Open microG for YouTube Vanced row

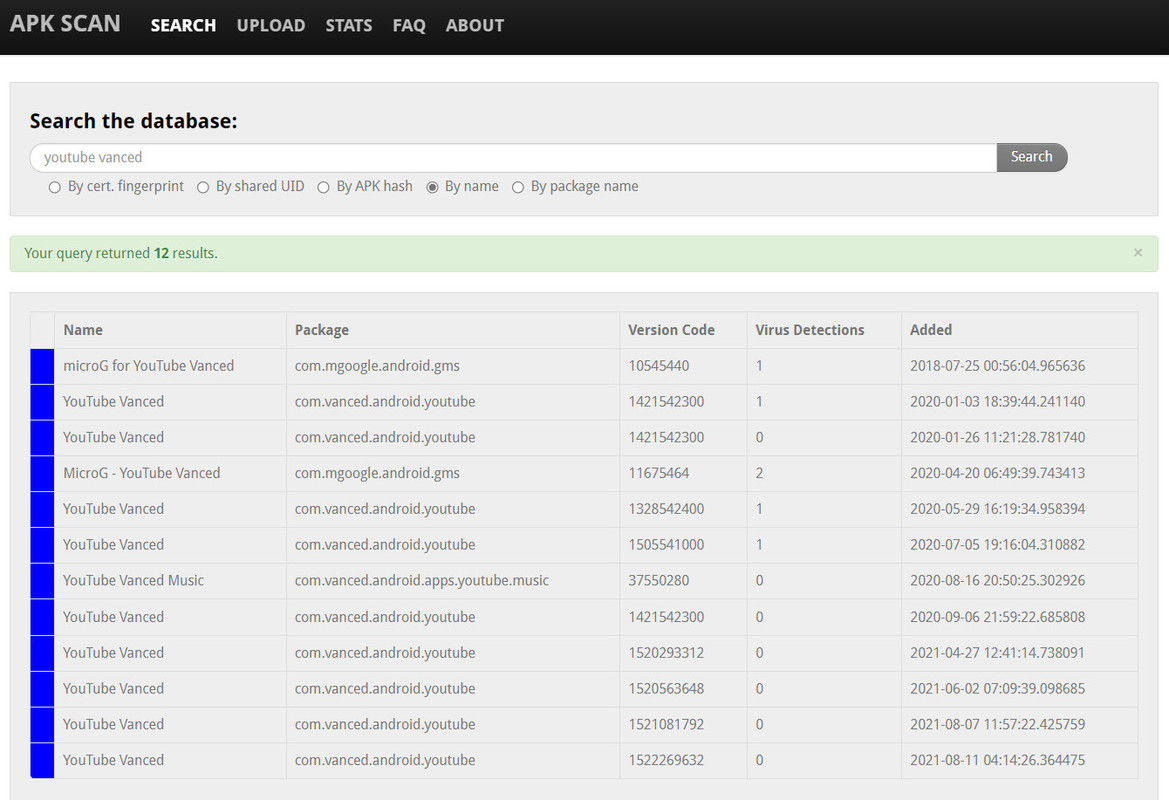point(584,366)
